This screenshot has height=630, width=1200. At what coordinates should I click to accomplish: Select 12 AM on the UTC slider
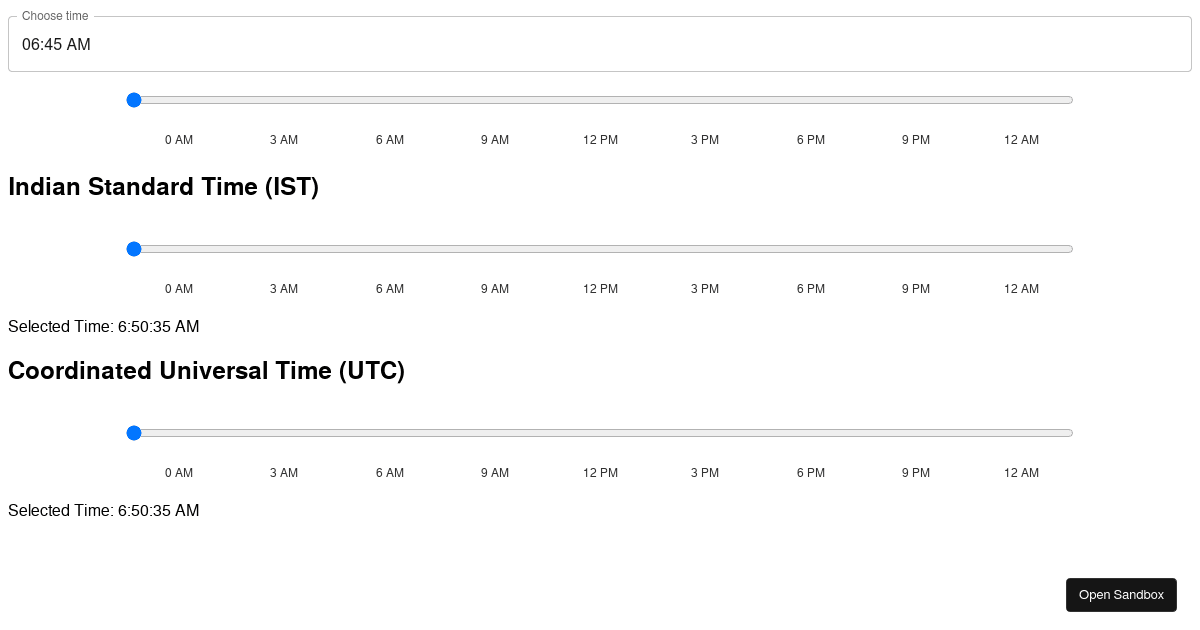(x=1021, y=433)
